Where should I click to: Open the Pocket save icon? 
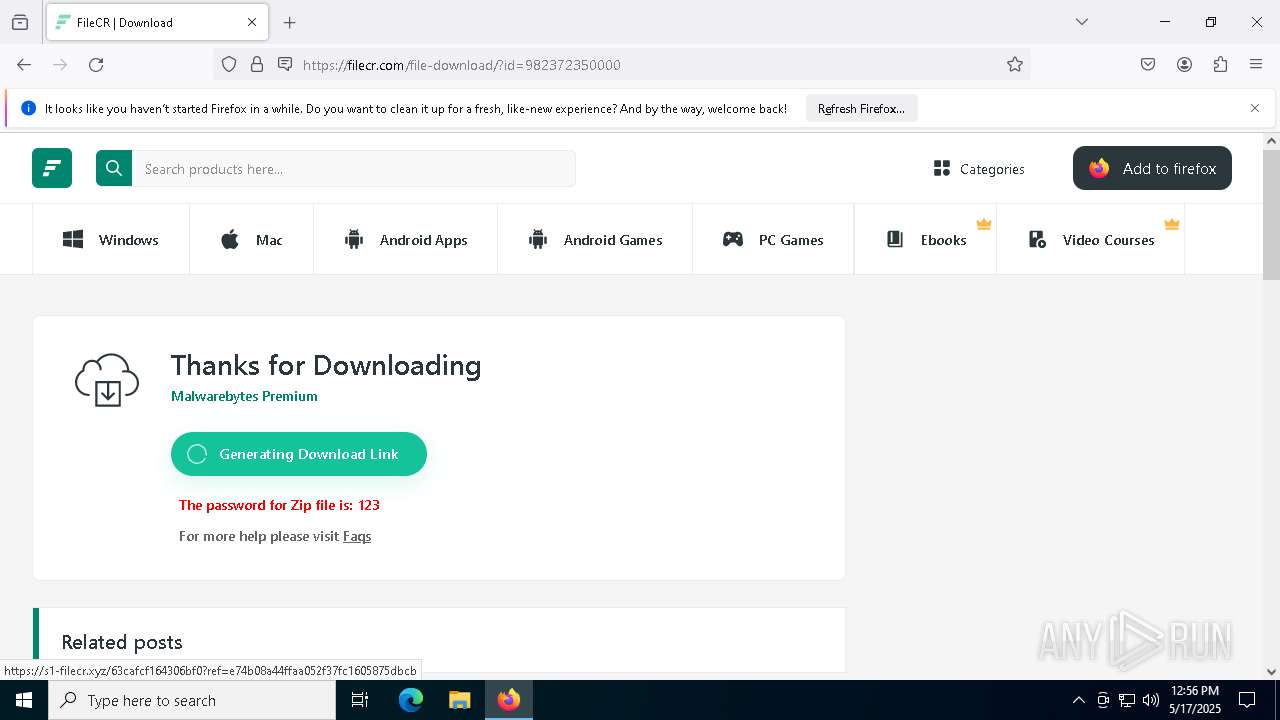pyautogui.click(x=1148, y=64)
